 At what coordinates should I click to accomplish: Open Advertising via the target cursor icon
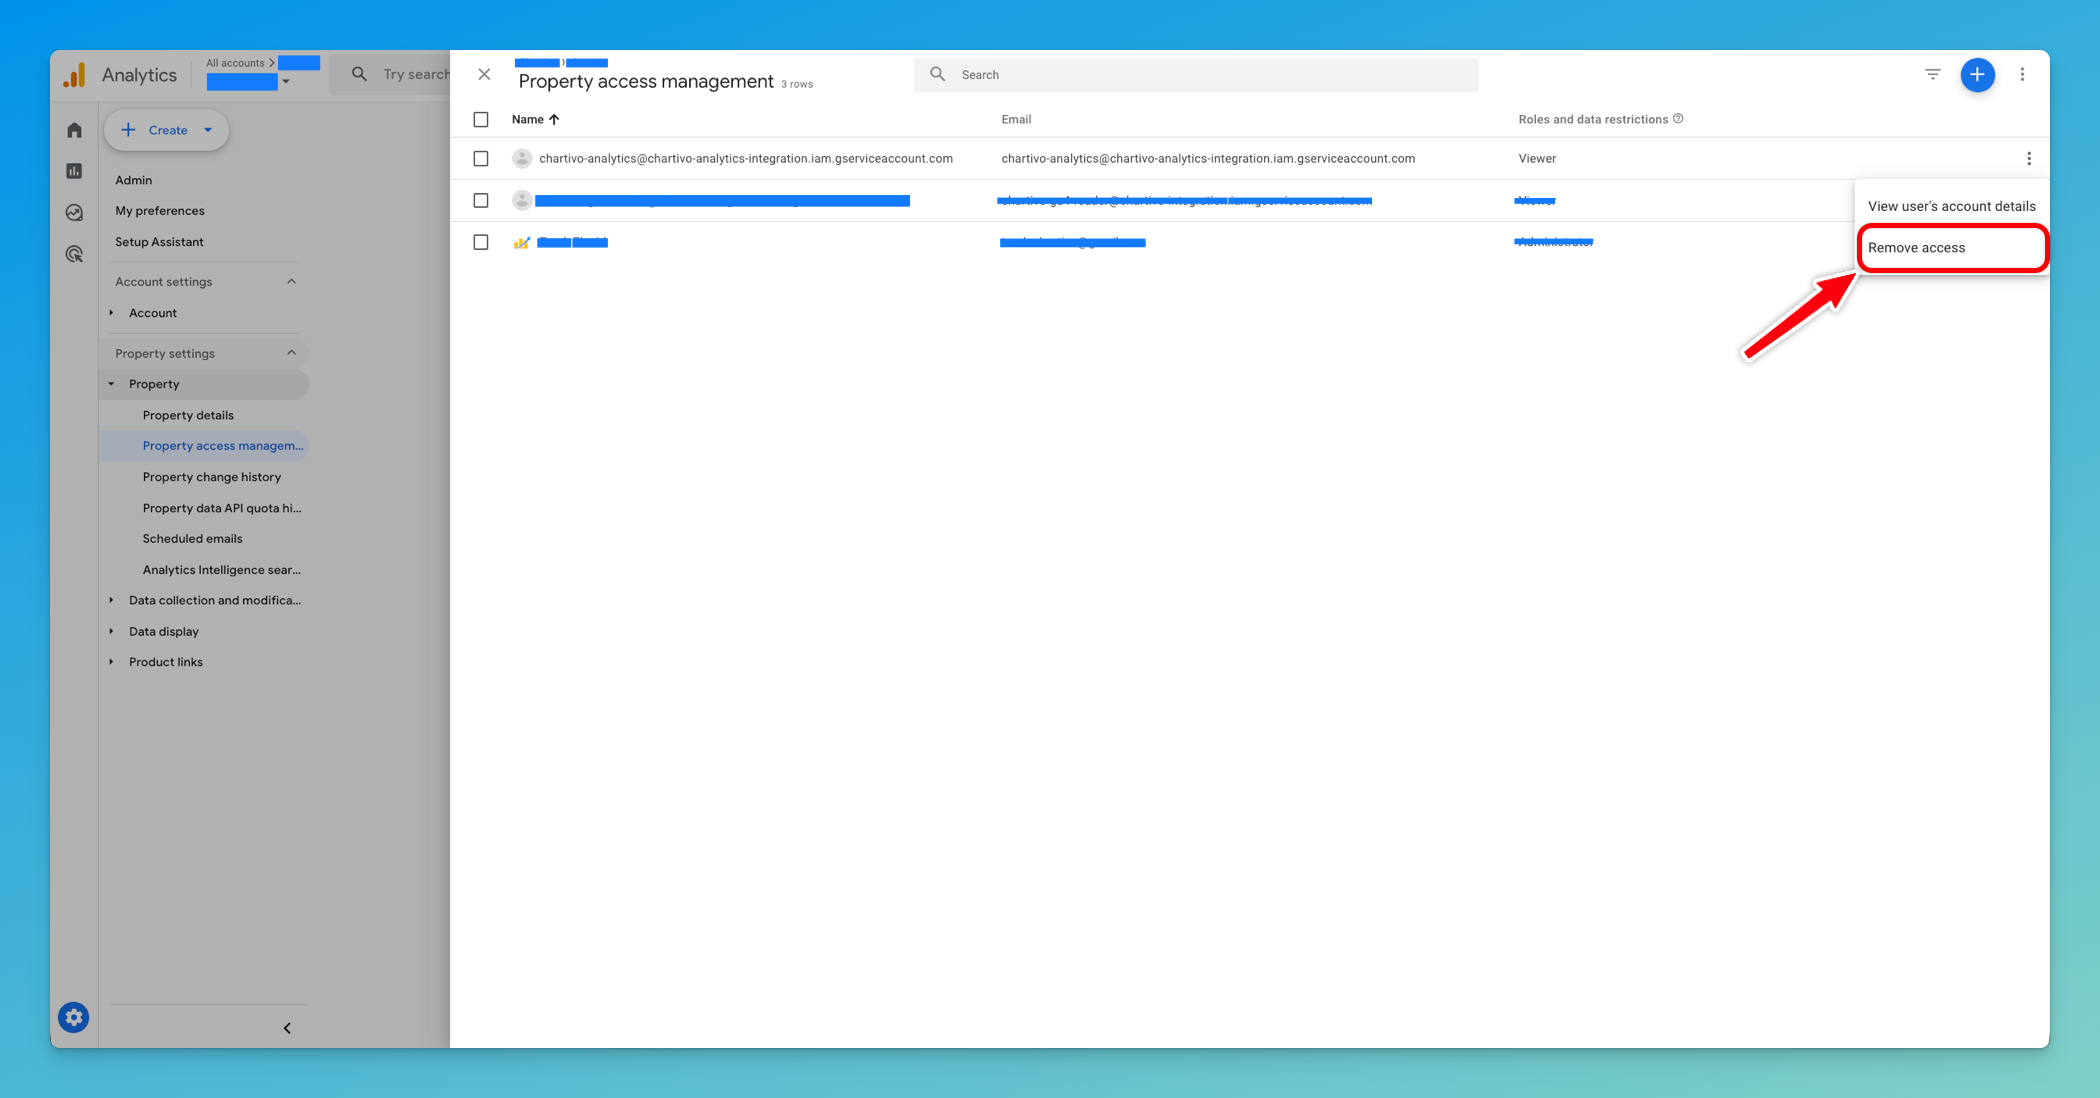coord(73,254)
